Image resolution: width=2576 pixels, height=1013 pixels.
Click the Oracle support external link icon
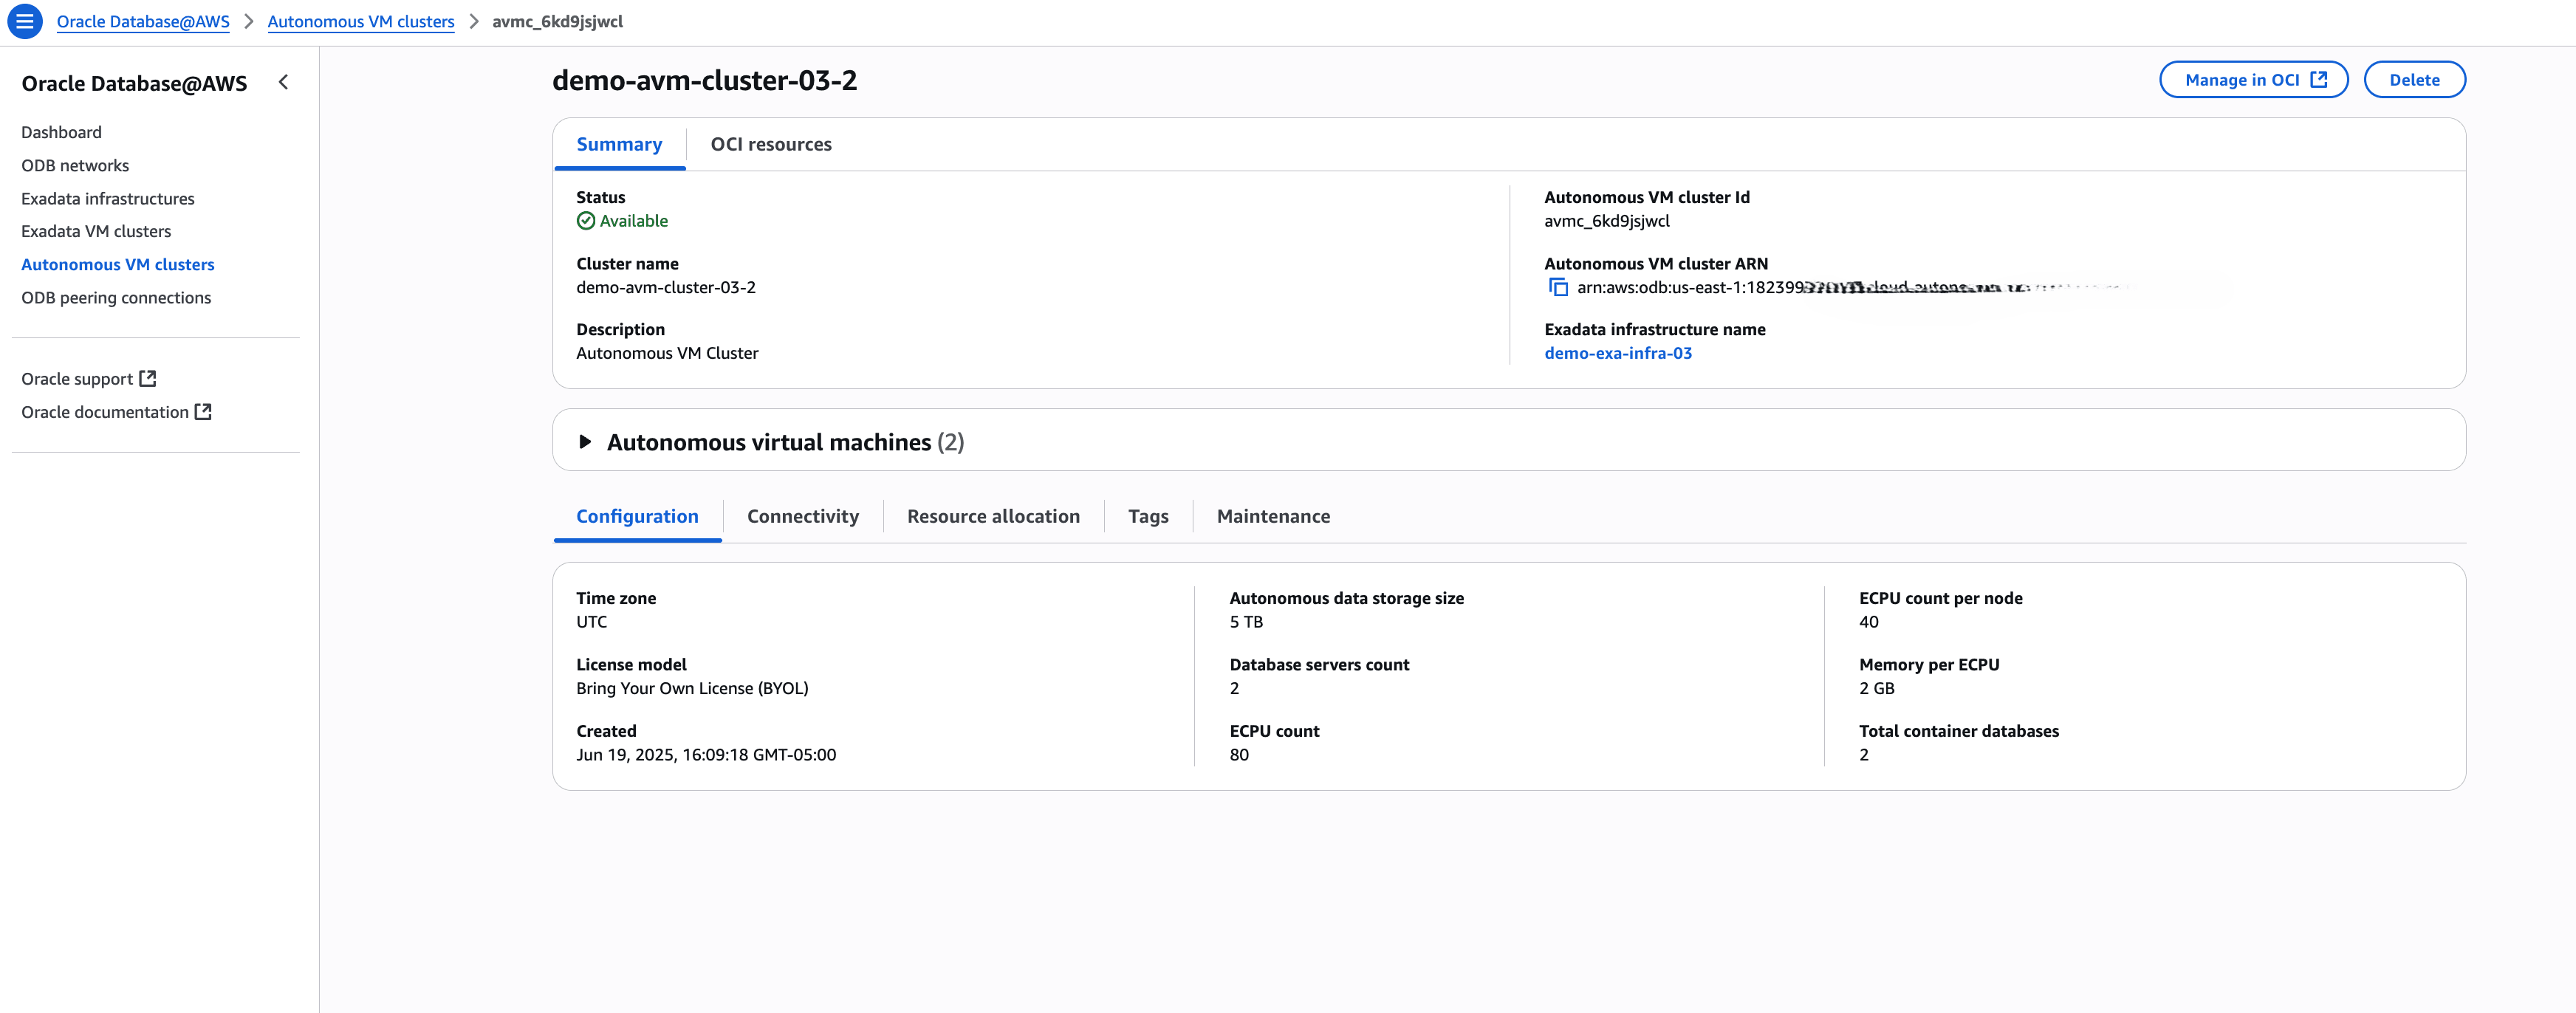148,378
